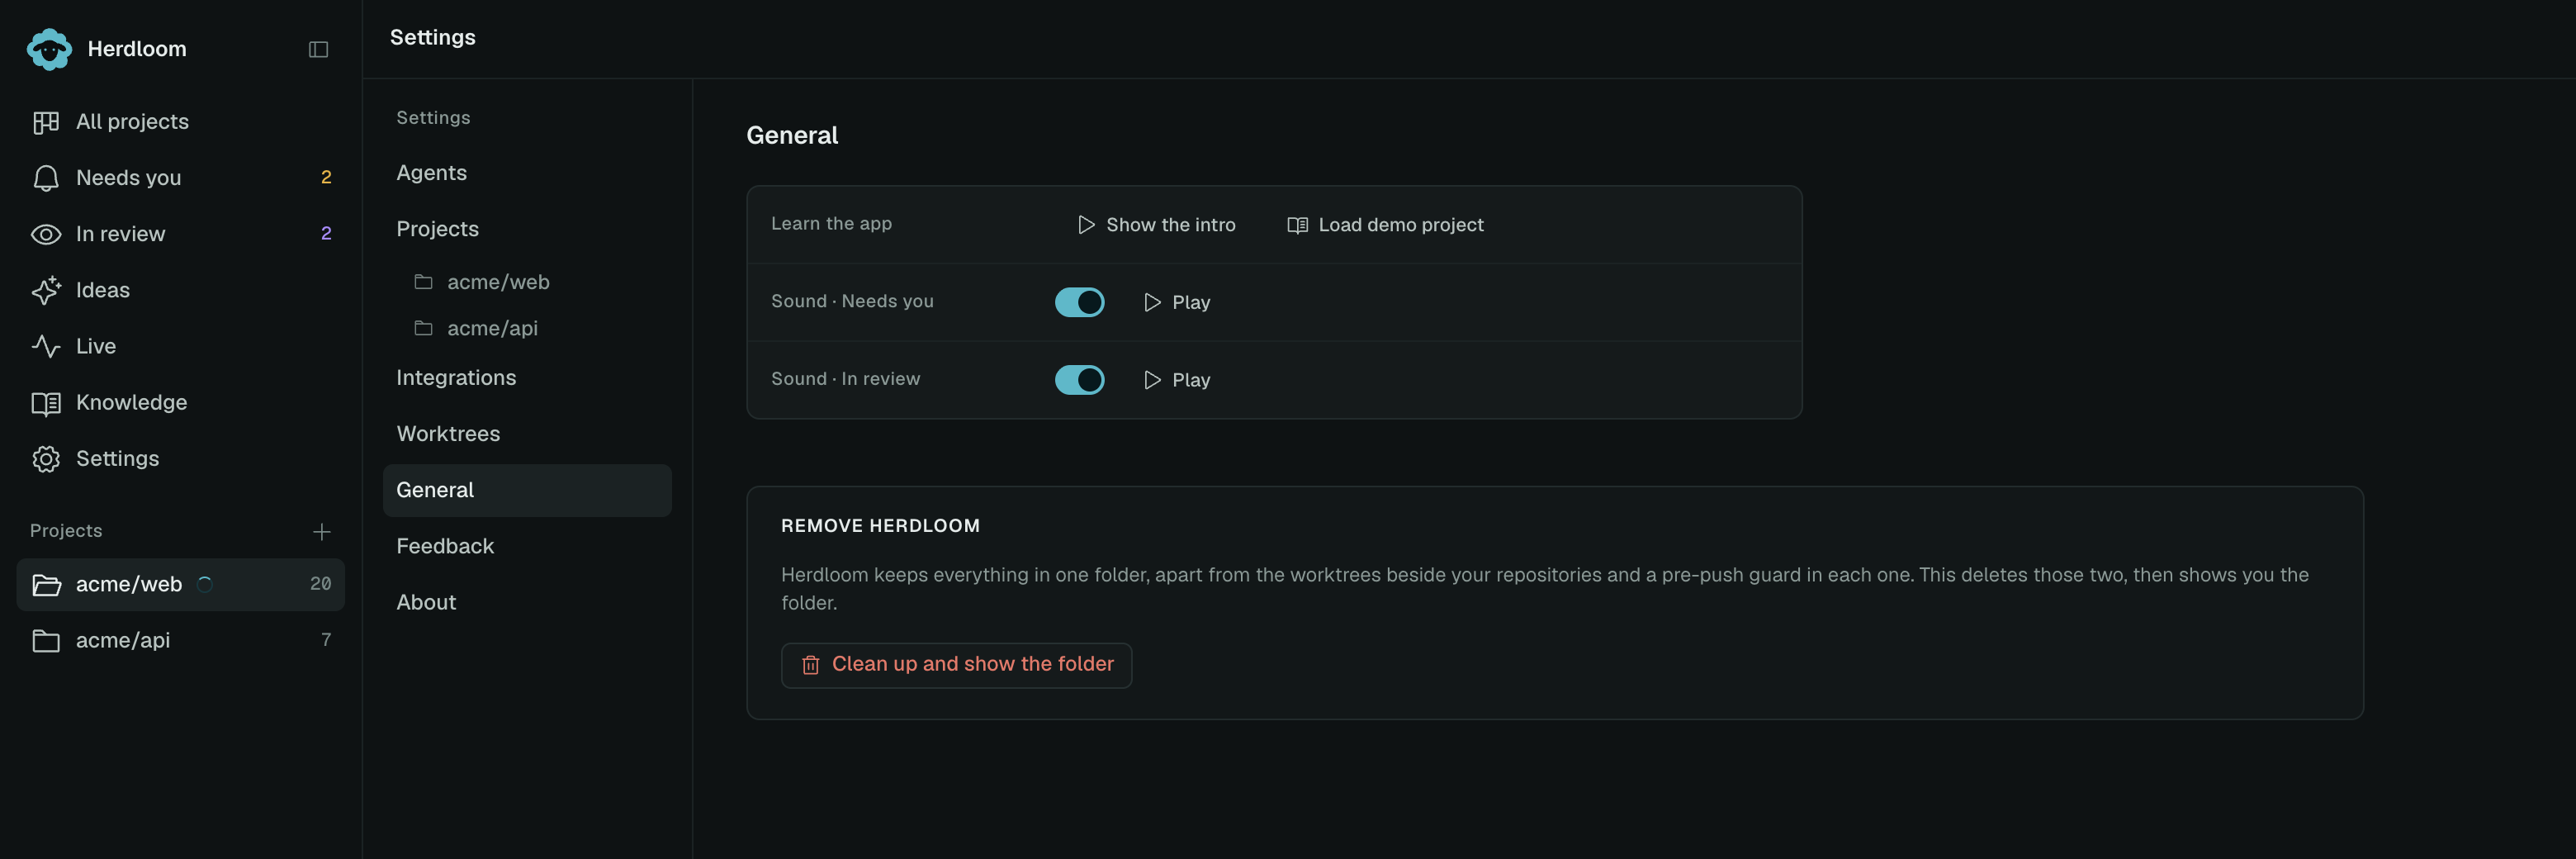Add a new project with plus icon
This screenshot has width=2576, height=859.
click(321, 532)
